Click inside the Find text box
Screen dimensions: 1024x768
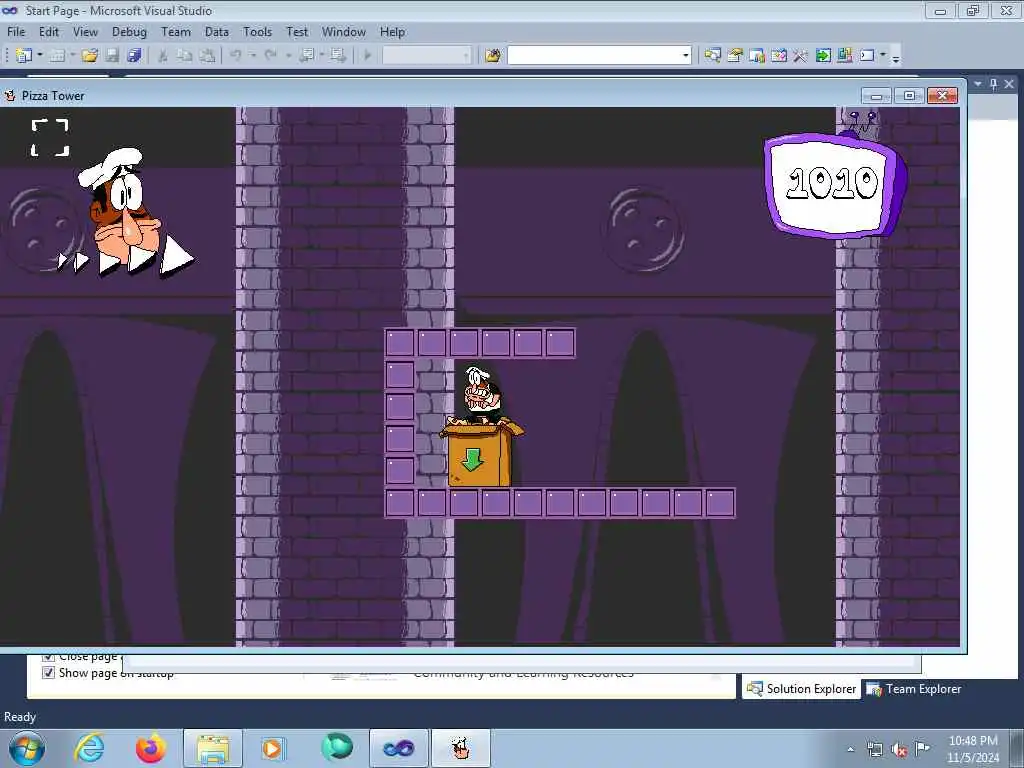click(594, 56)
